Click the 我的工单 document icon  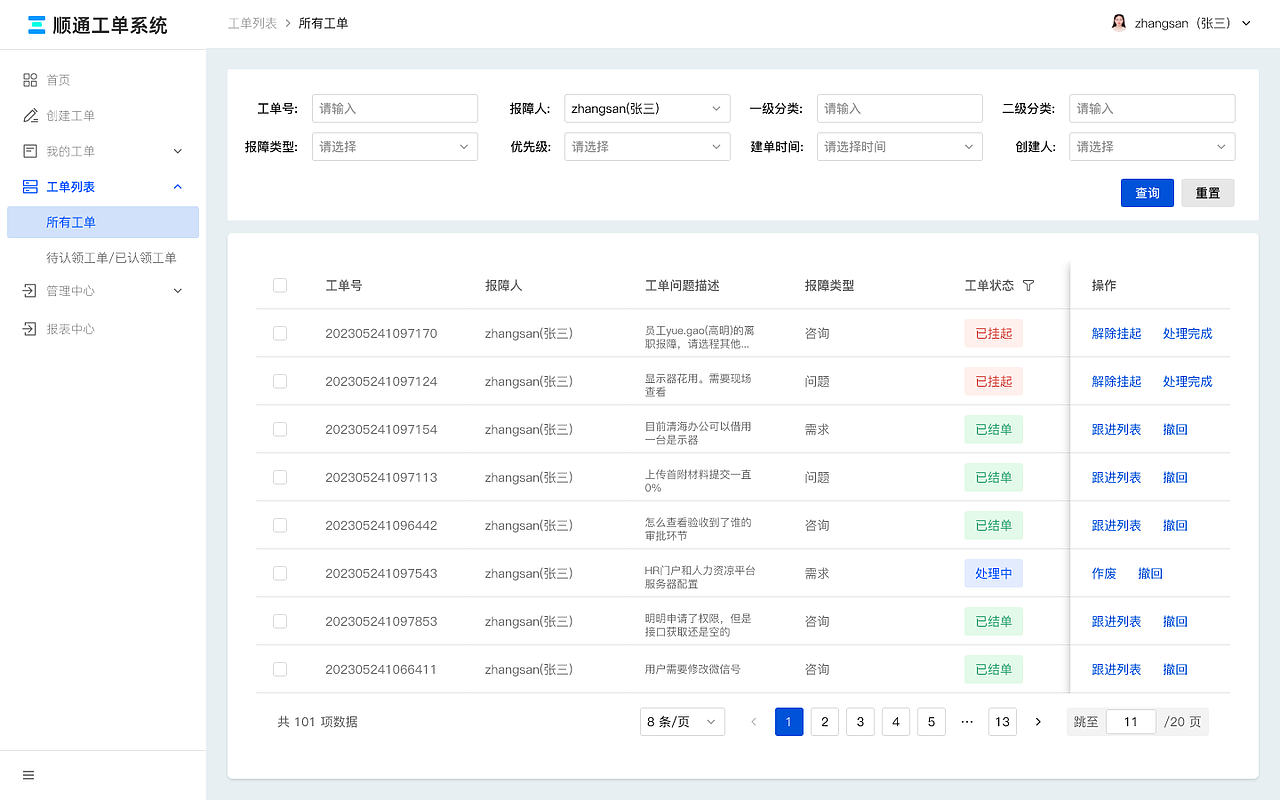pyautogui.click(x=30, y=151)
